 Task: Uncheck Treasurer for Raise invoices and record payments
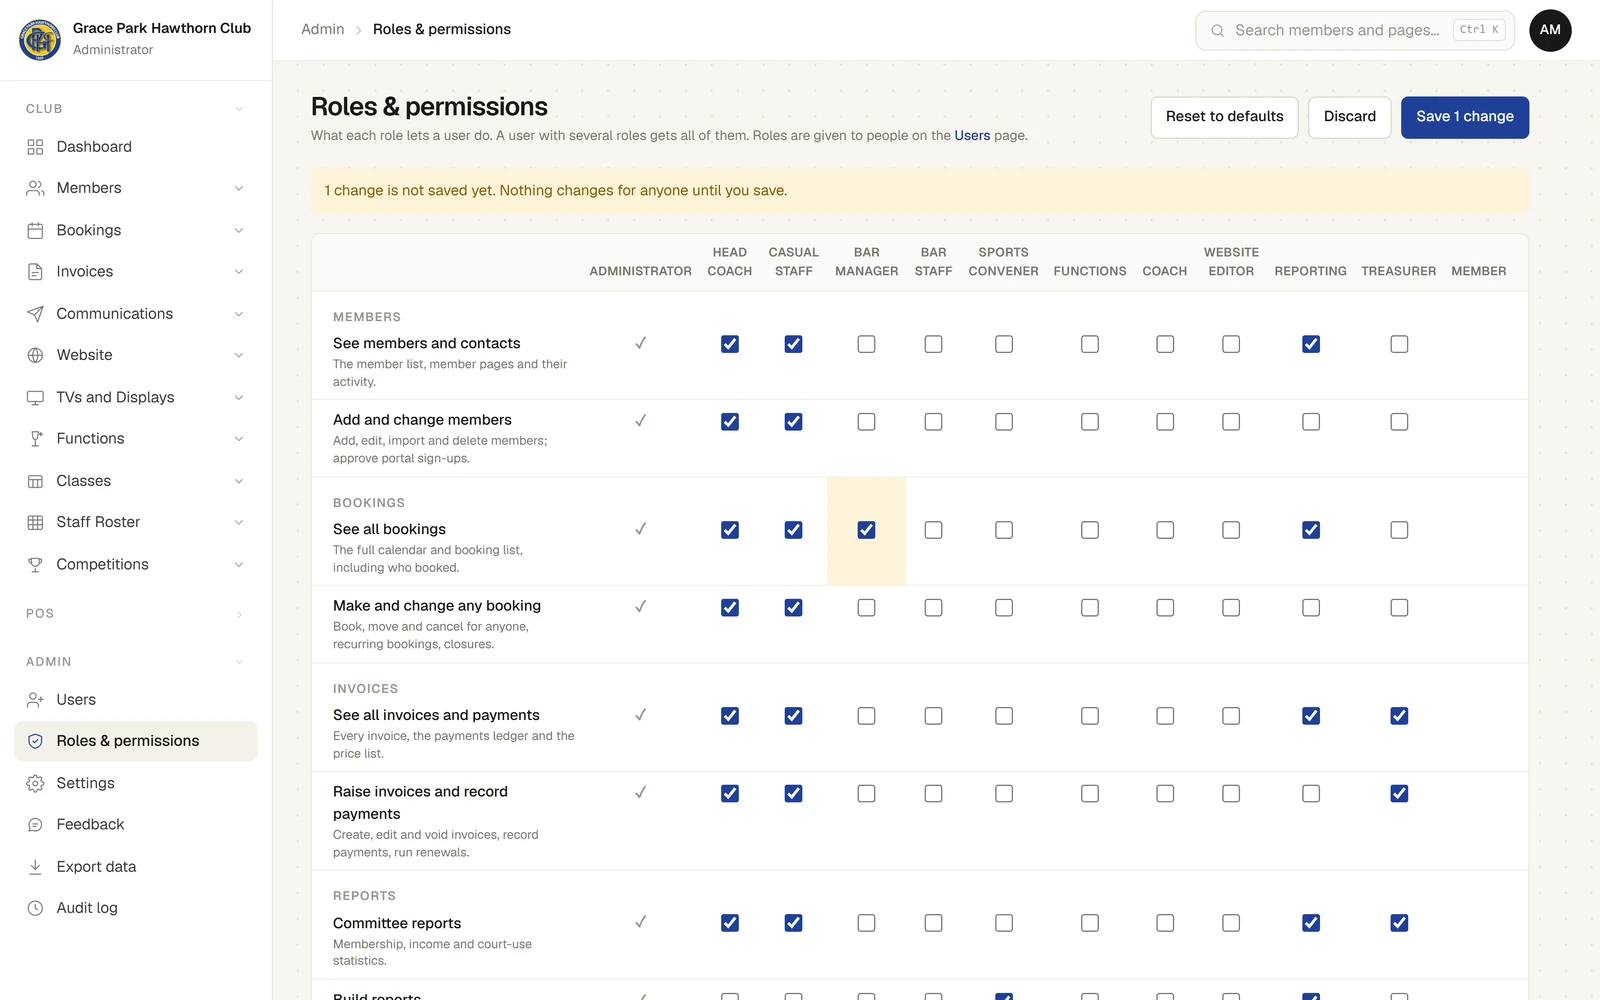coord(1399,794)
